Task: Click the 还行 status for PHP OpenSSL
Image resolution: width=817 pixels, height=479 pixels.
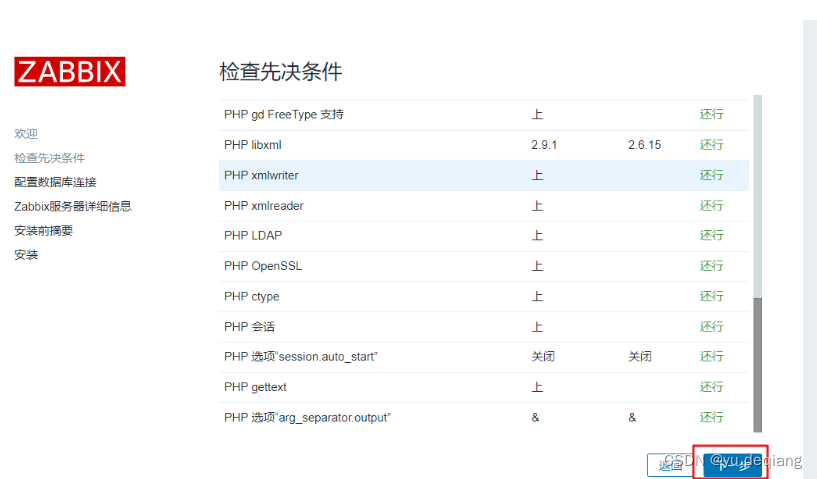Action: click(x=711, y=266)
